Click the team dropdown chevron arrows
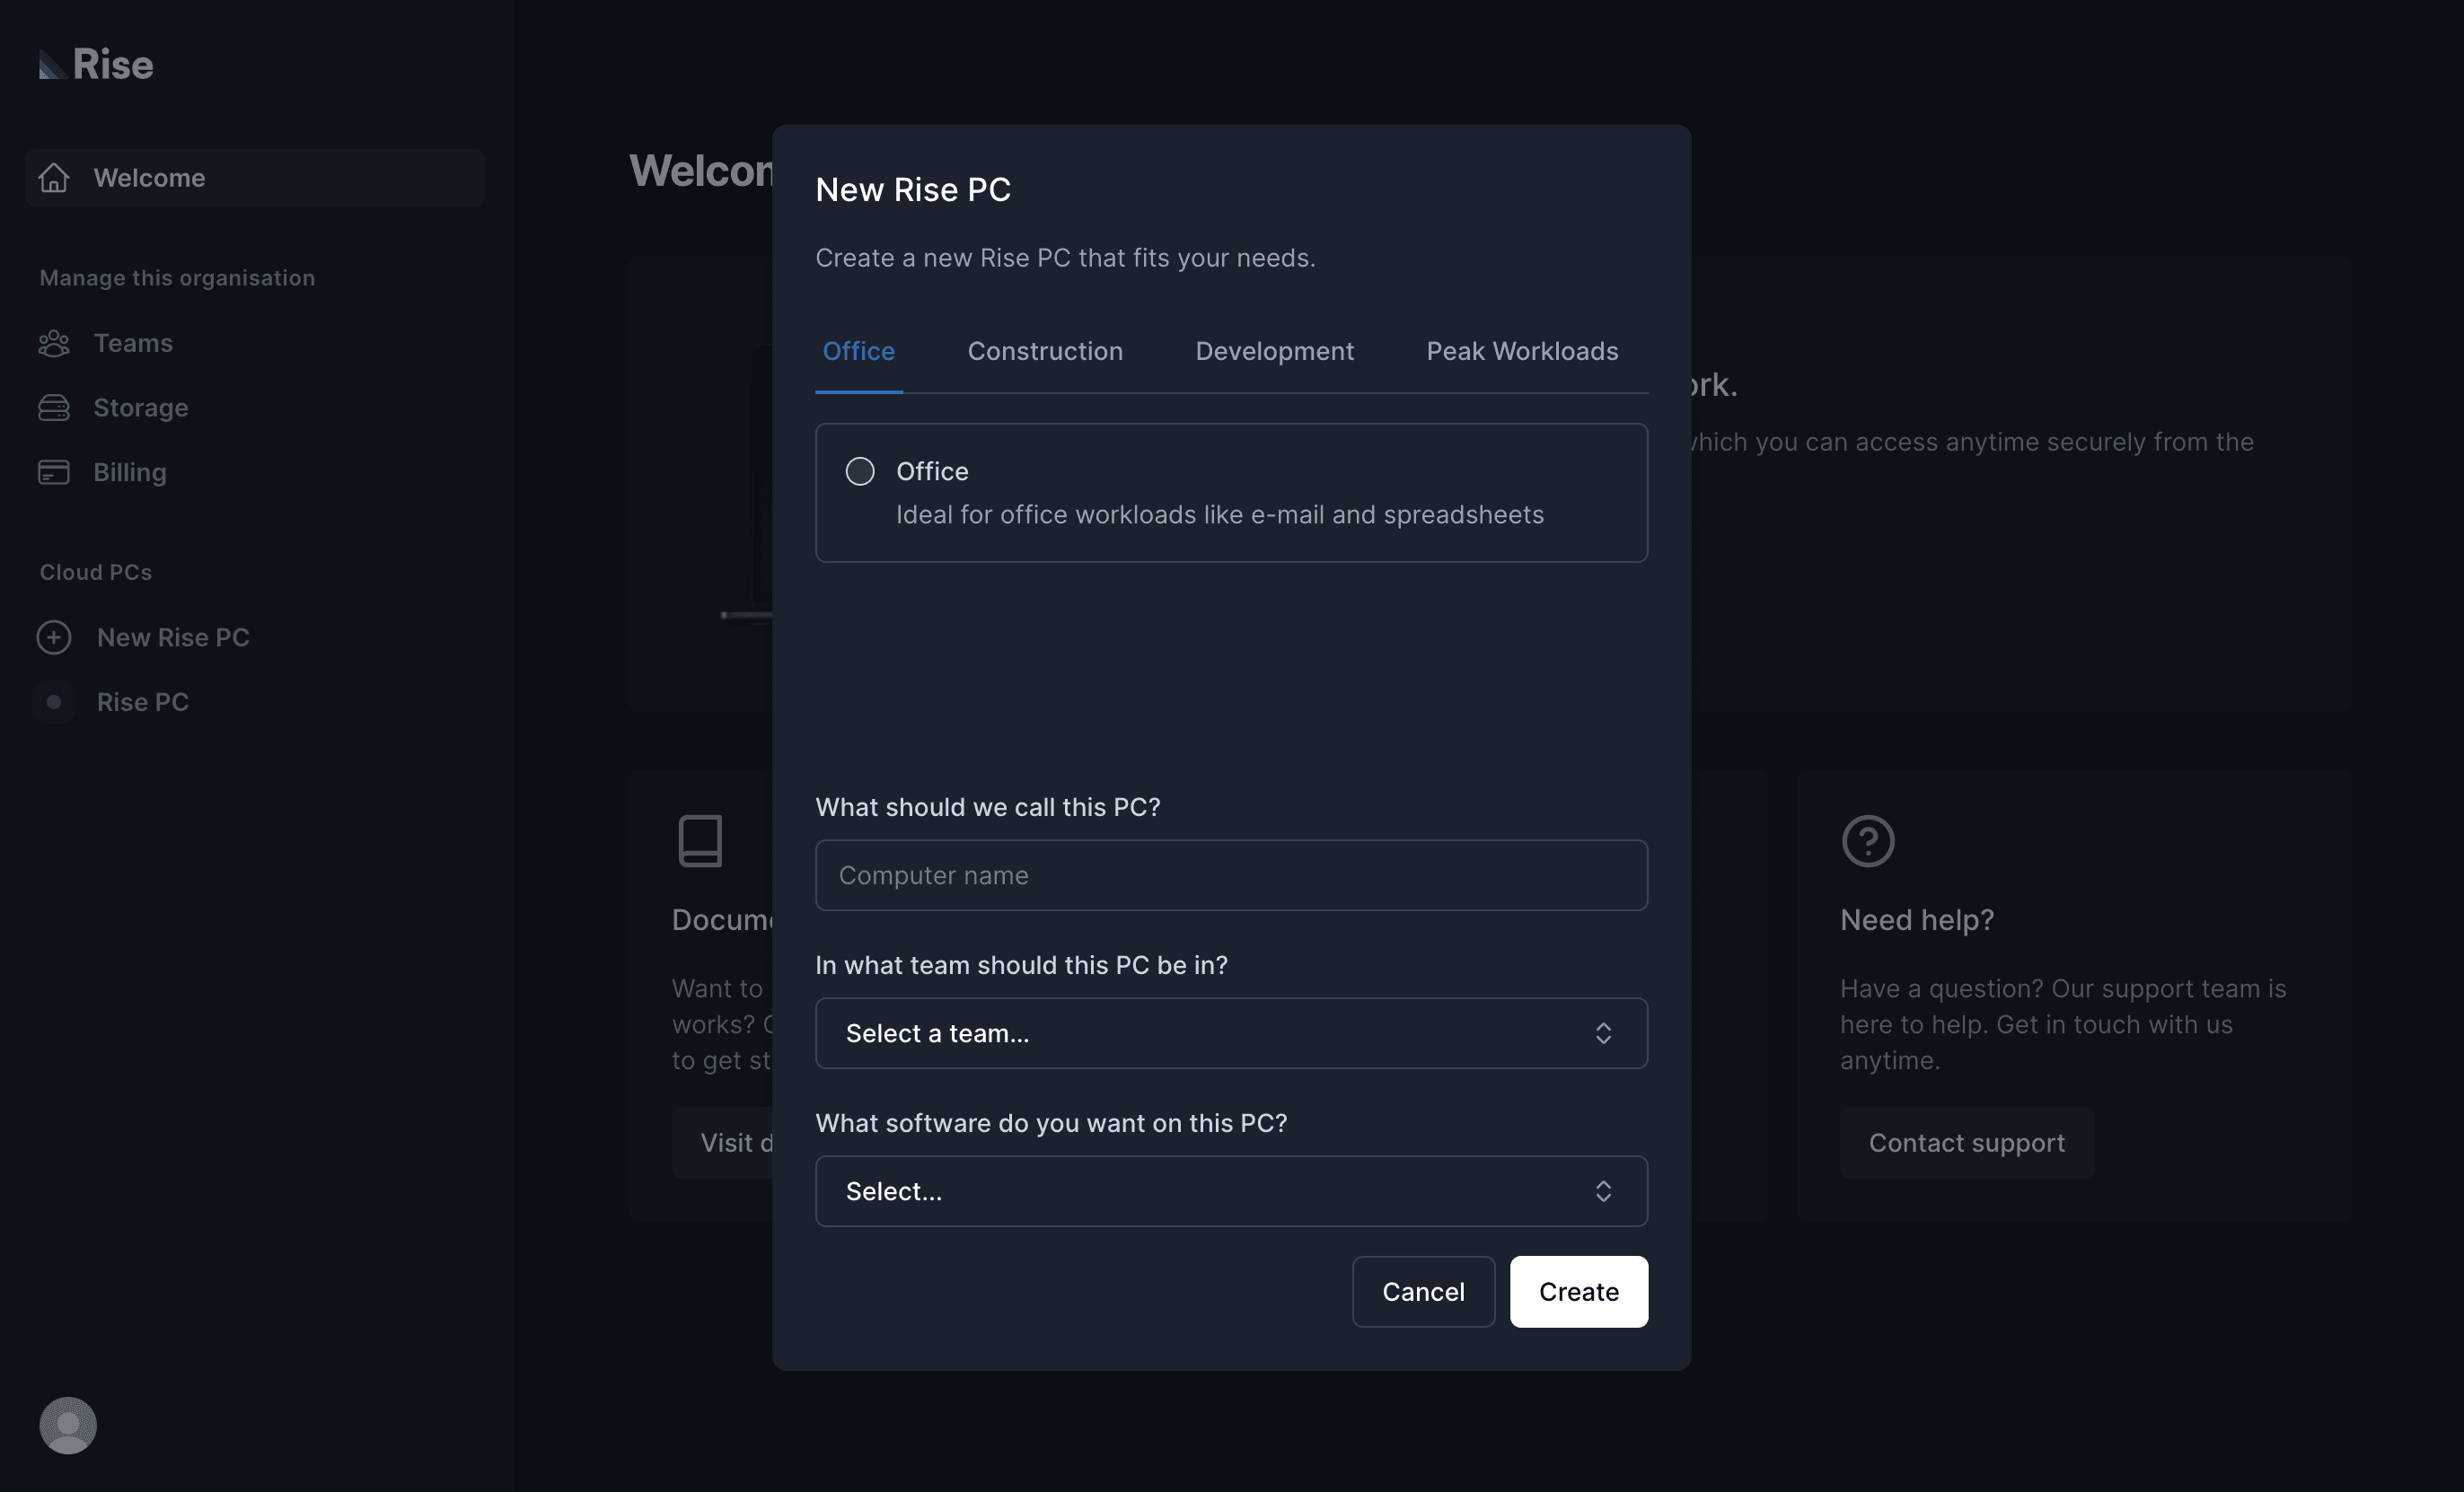 (1603, 1033)
